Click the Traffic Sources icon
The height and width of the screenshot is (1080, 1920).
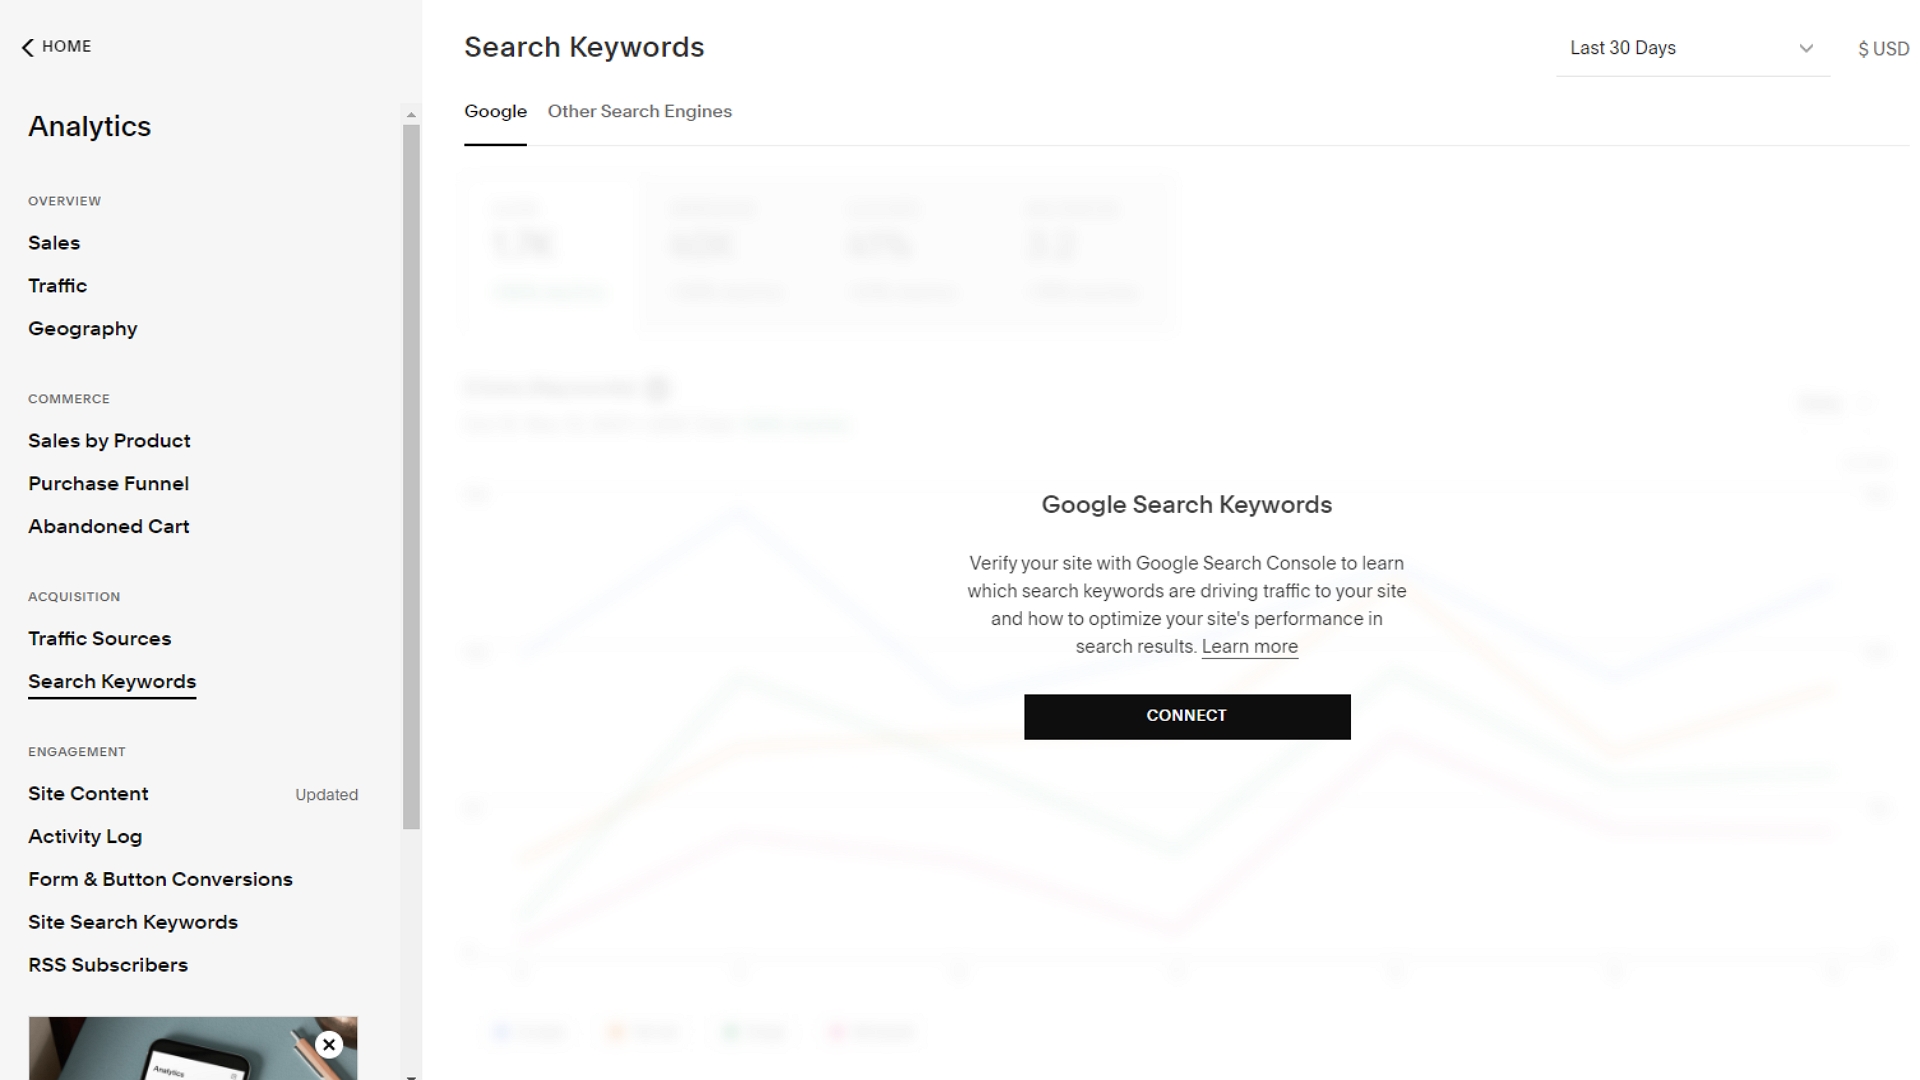(x=99, y=638)
